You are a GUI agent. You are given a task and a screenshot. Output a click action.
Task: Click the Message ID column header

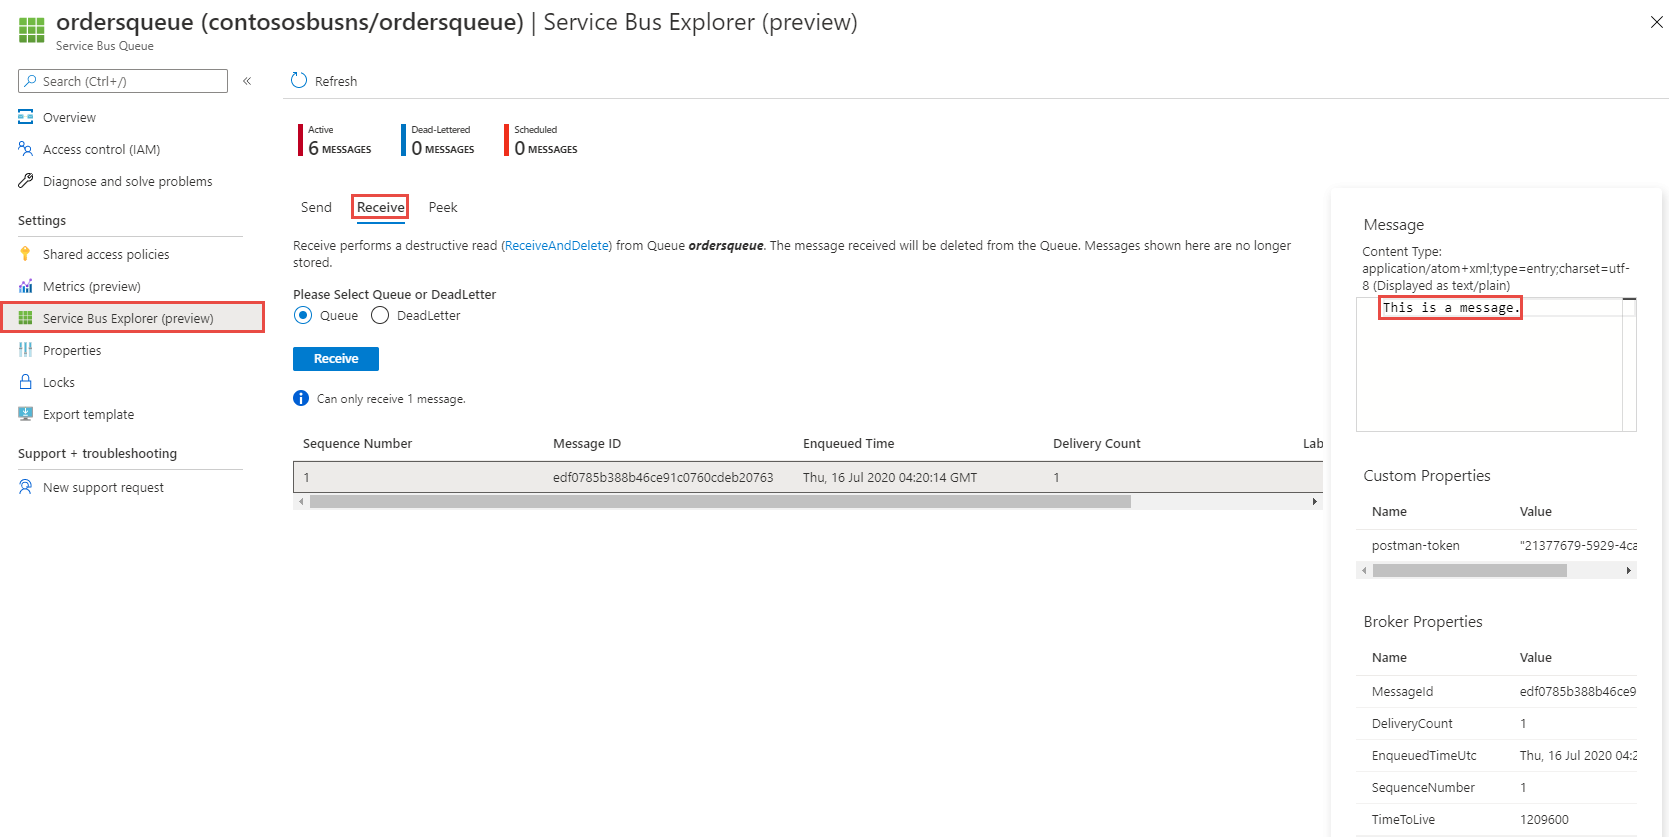[x=587, y=444]
